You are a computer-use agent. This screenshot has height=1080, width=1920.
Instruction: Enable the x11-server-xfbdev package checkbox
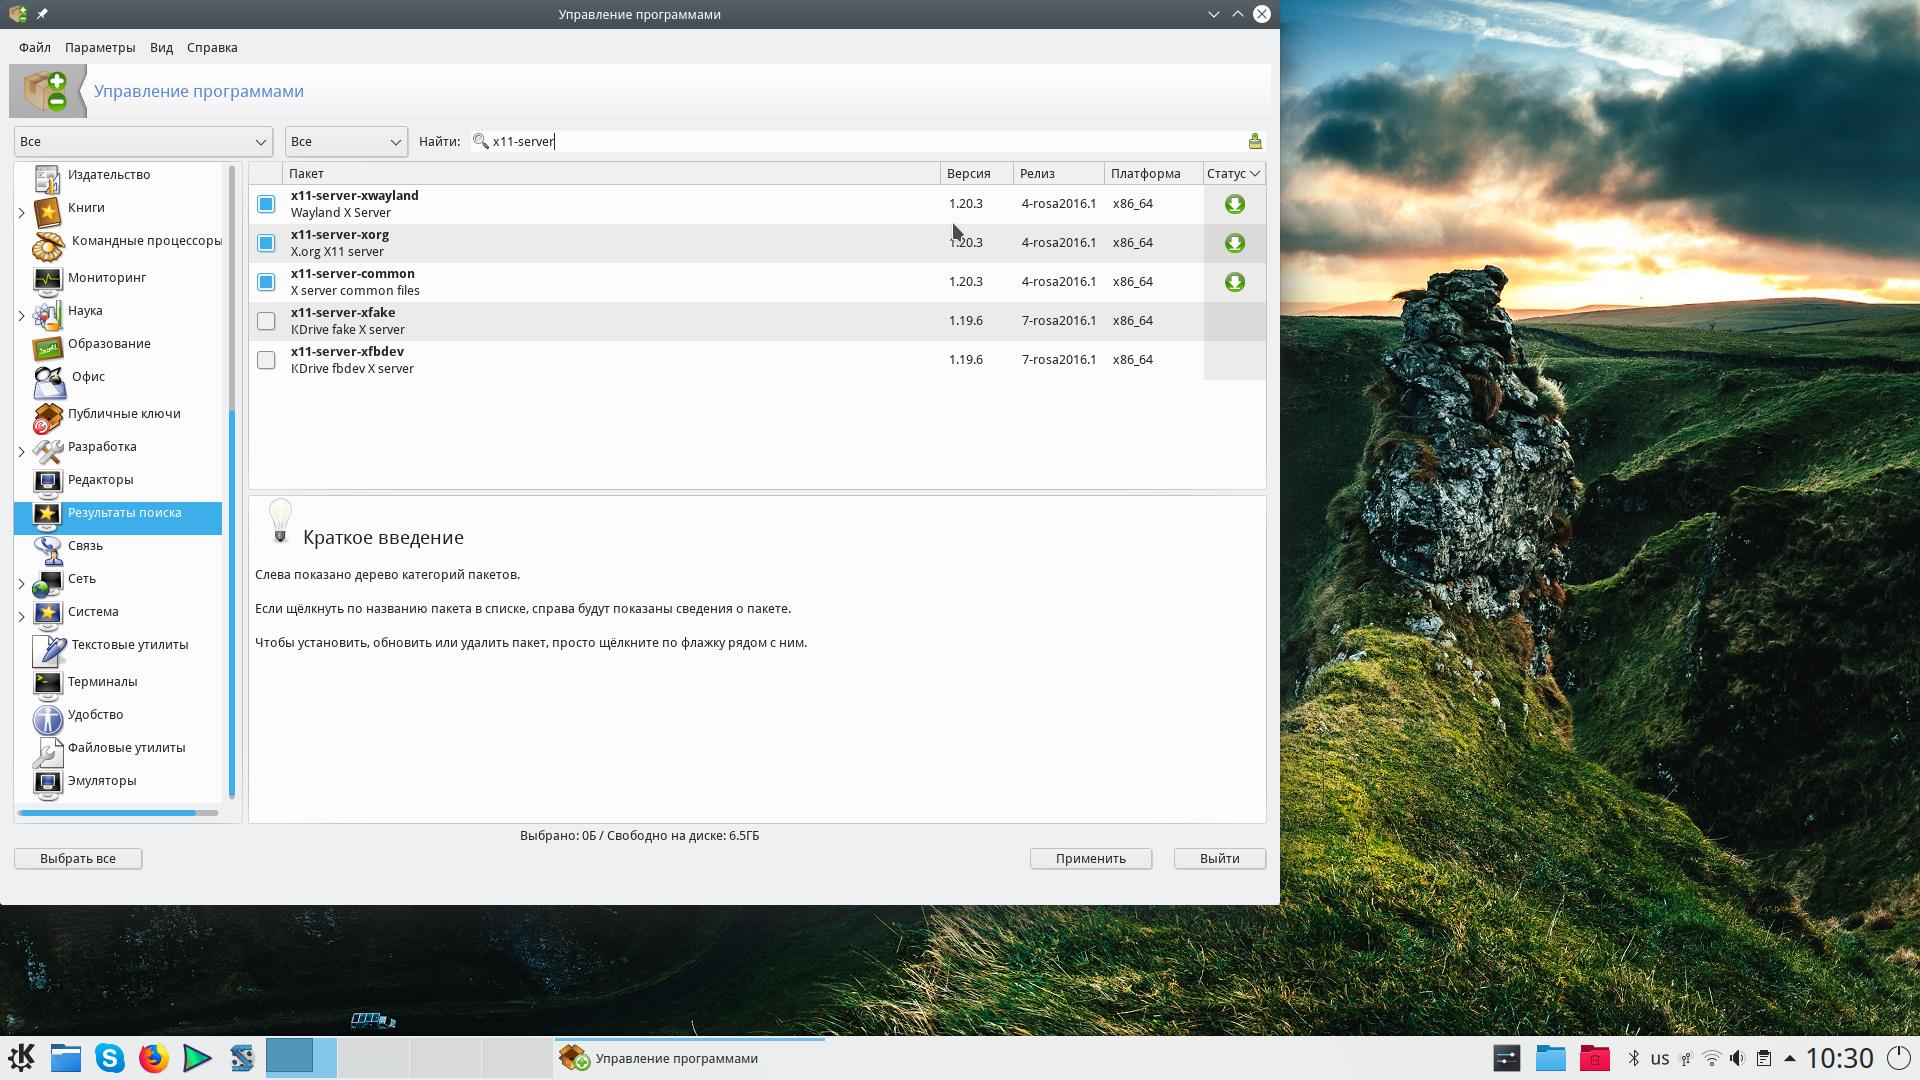pos(266,360)
